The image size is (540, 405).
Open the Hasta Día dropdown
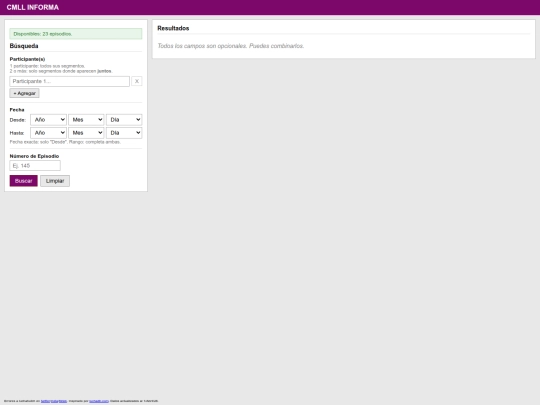pos(124,133)
